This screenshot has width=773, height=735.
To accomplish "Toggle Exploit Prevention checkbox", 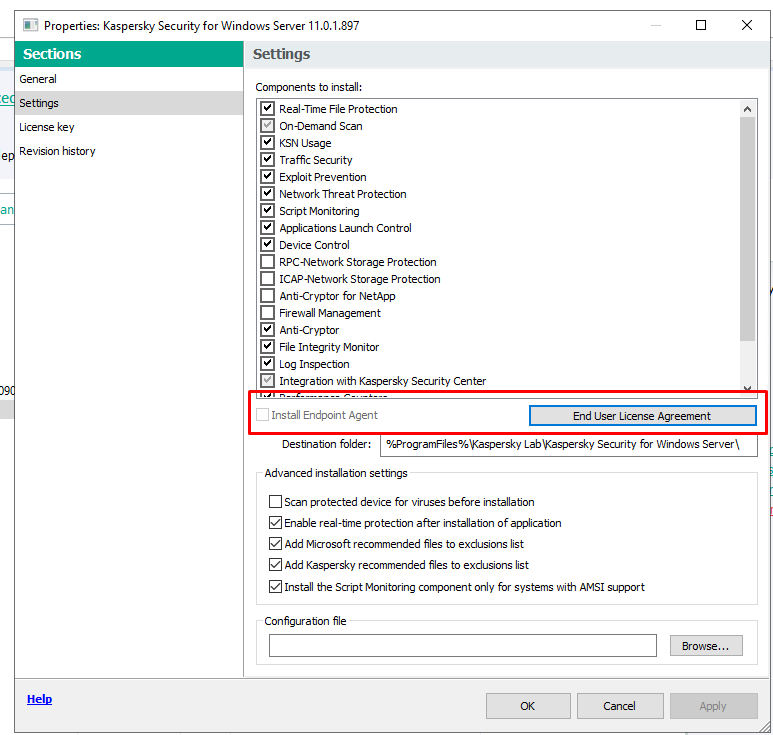I will [267, 176].
